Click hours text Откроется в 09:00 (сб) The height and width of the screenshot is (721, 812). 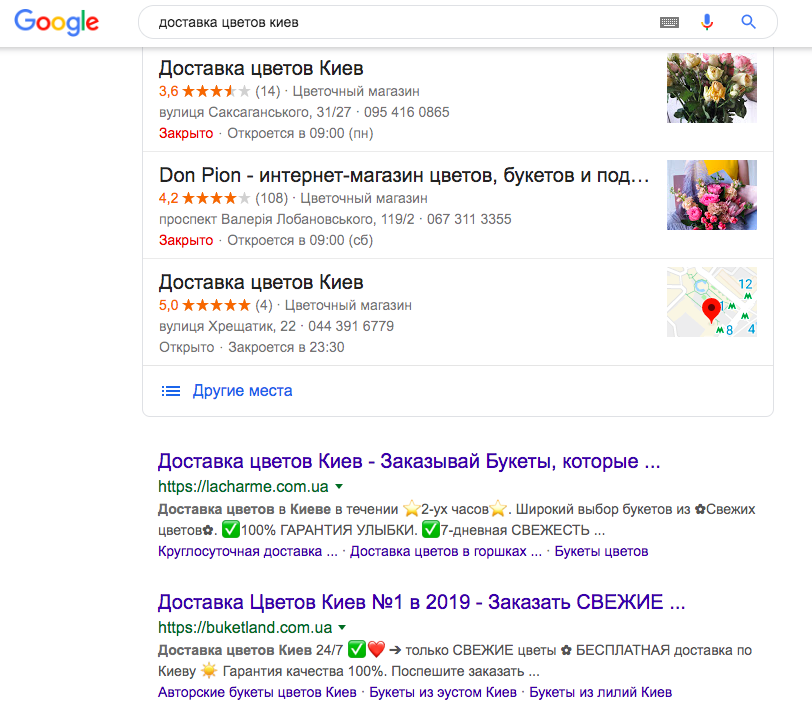click(x=300, y=240)
